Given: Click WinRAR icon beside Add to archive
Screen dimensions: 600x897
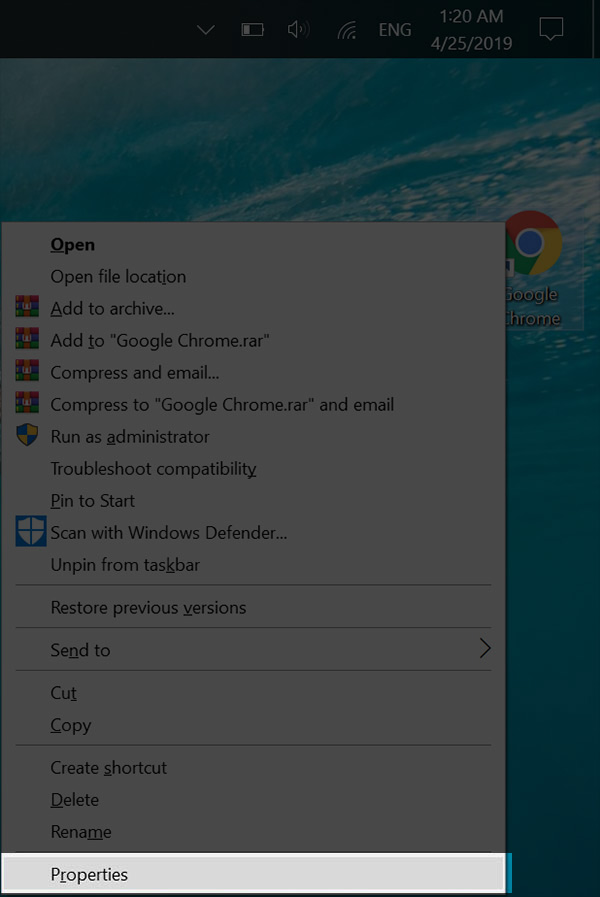Looking at the screenshot, I should 27,307.
